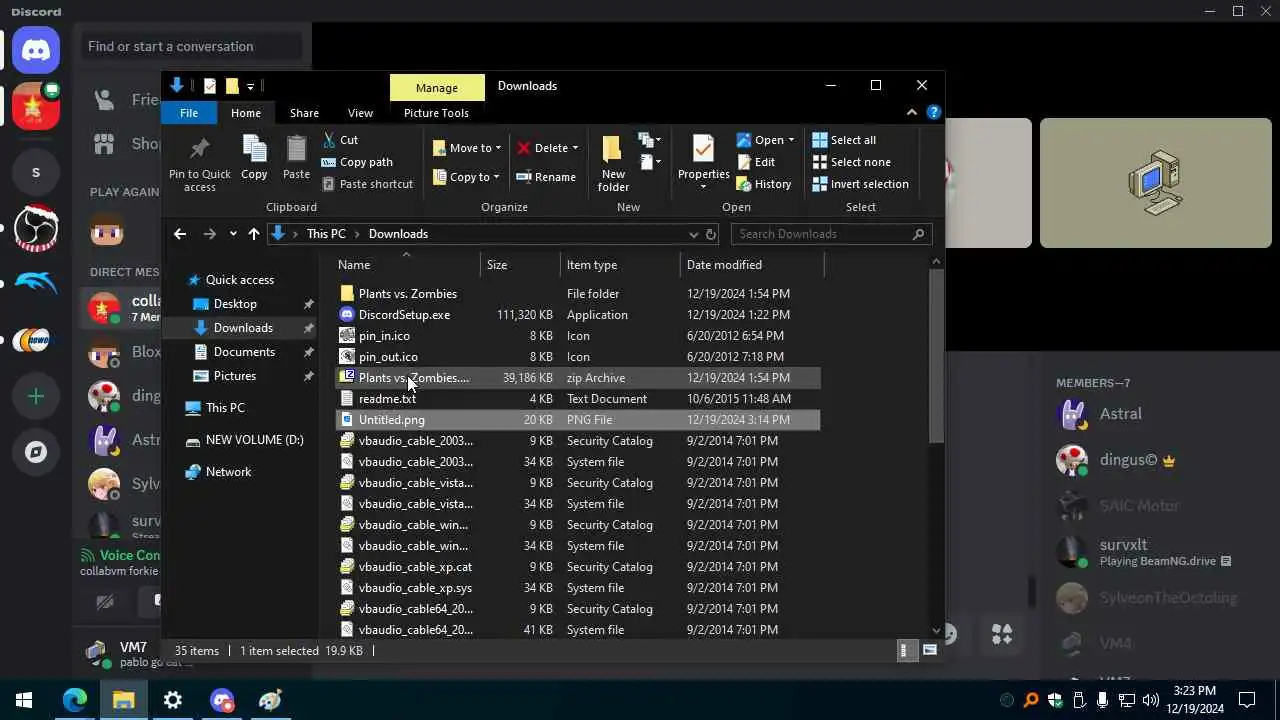Switch to Details view layout icon
Screen dimensions: 1280x720
coord(905,650)
